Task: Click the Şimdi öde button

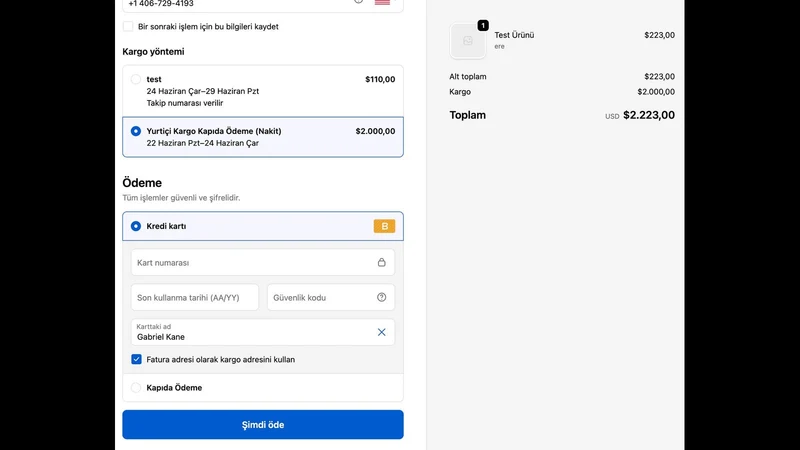Action: (263, 424)
